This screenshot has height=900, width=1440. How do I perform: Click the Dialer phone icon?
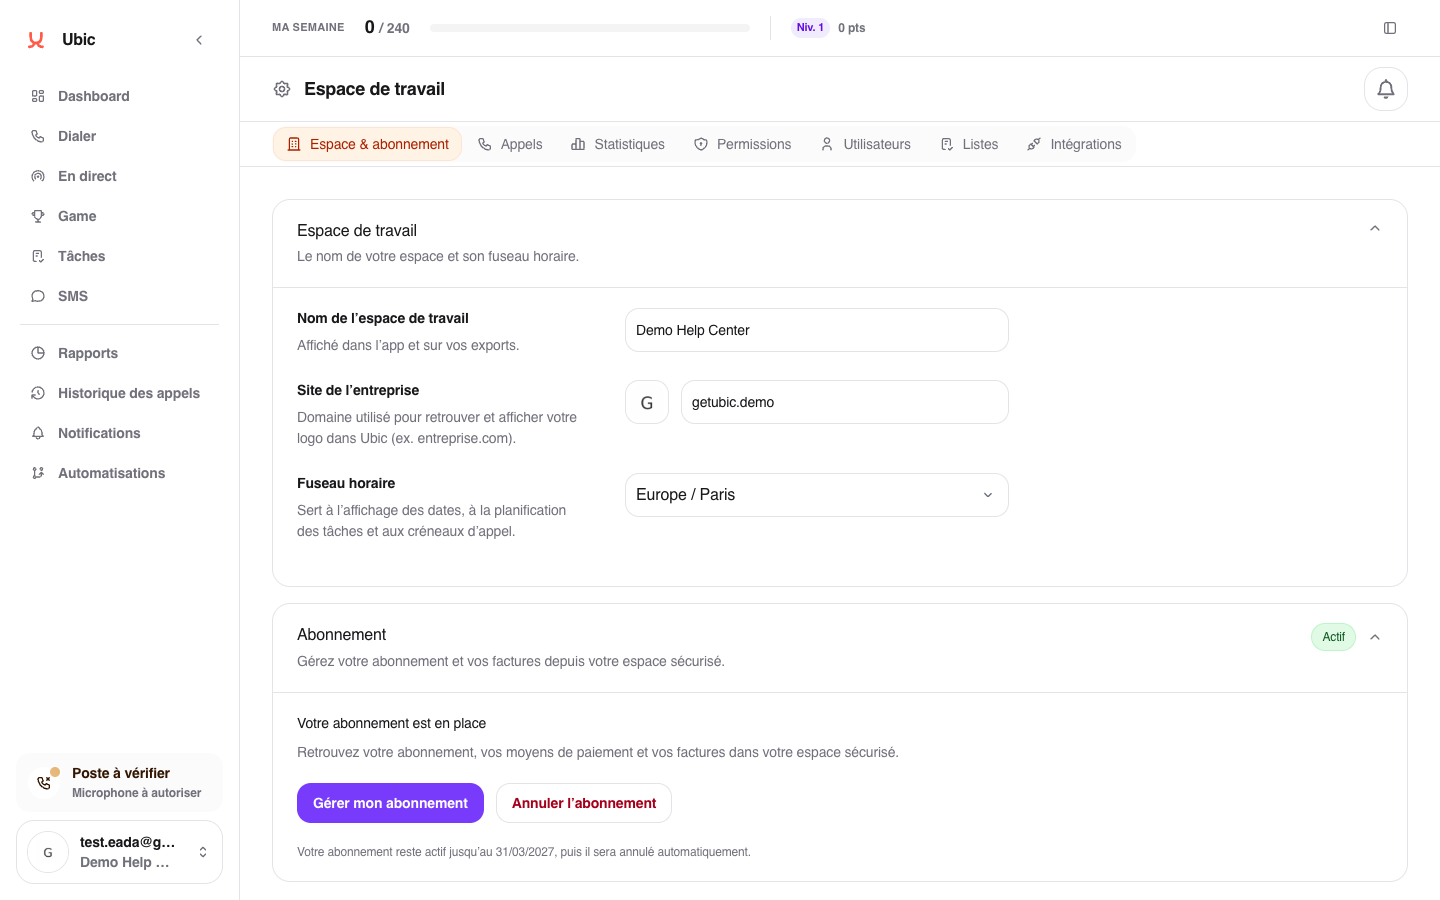tap(38, 136)
